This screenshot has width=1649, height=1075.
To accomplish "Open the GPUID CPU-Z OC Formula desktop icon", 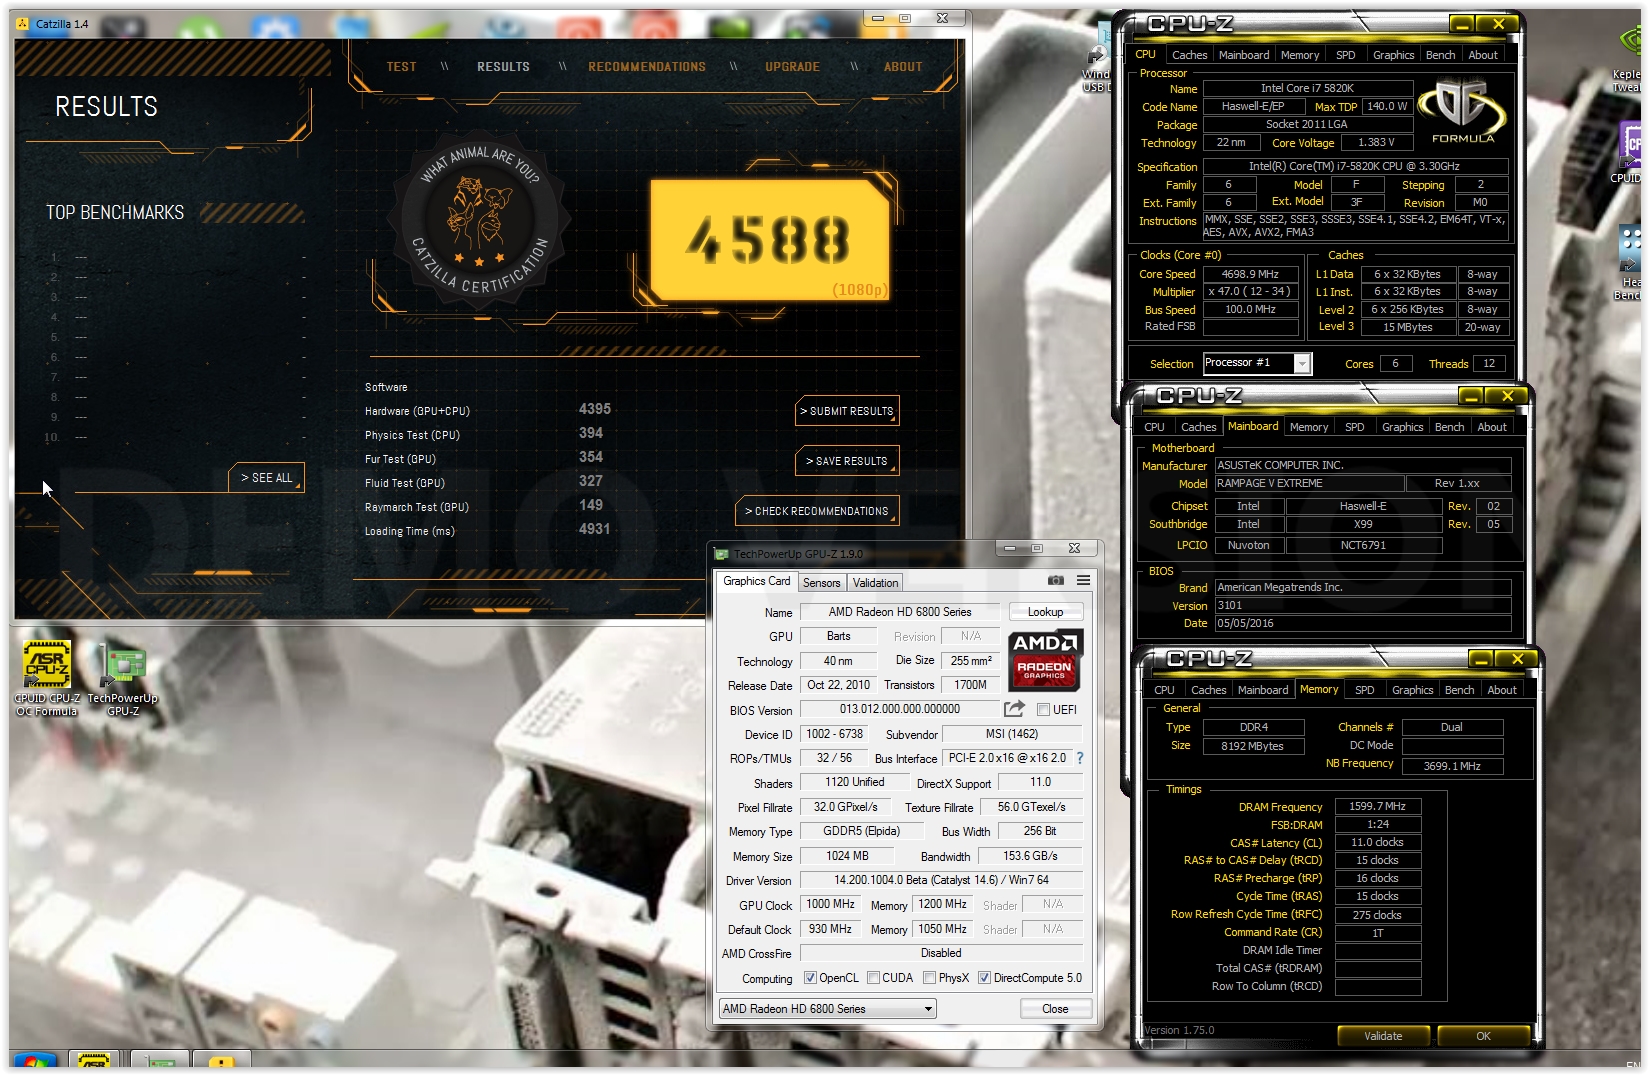I will tap(47, 677).
